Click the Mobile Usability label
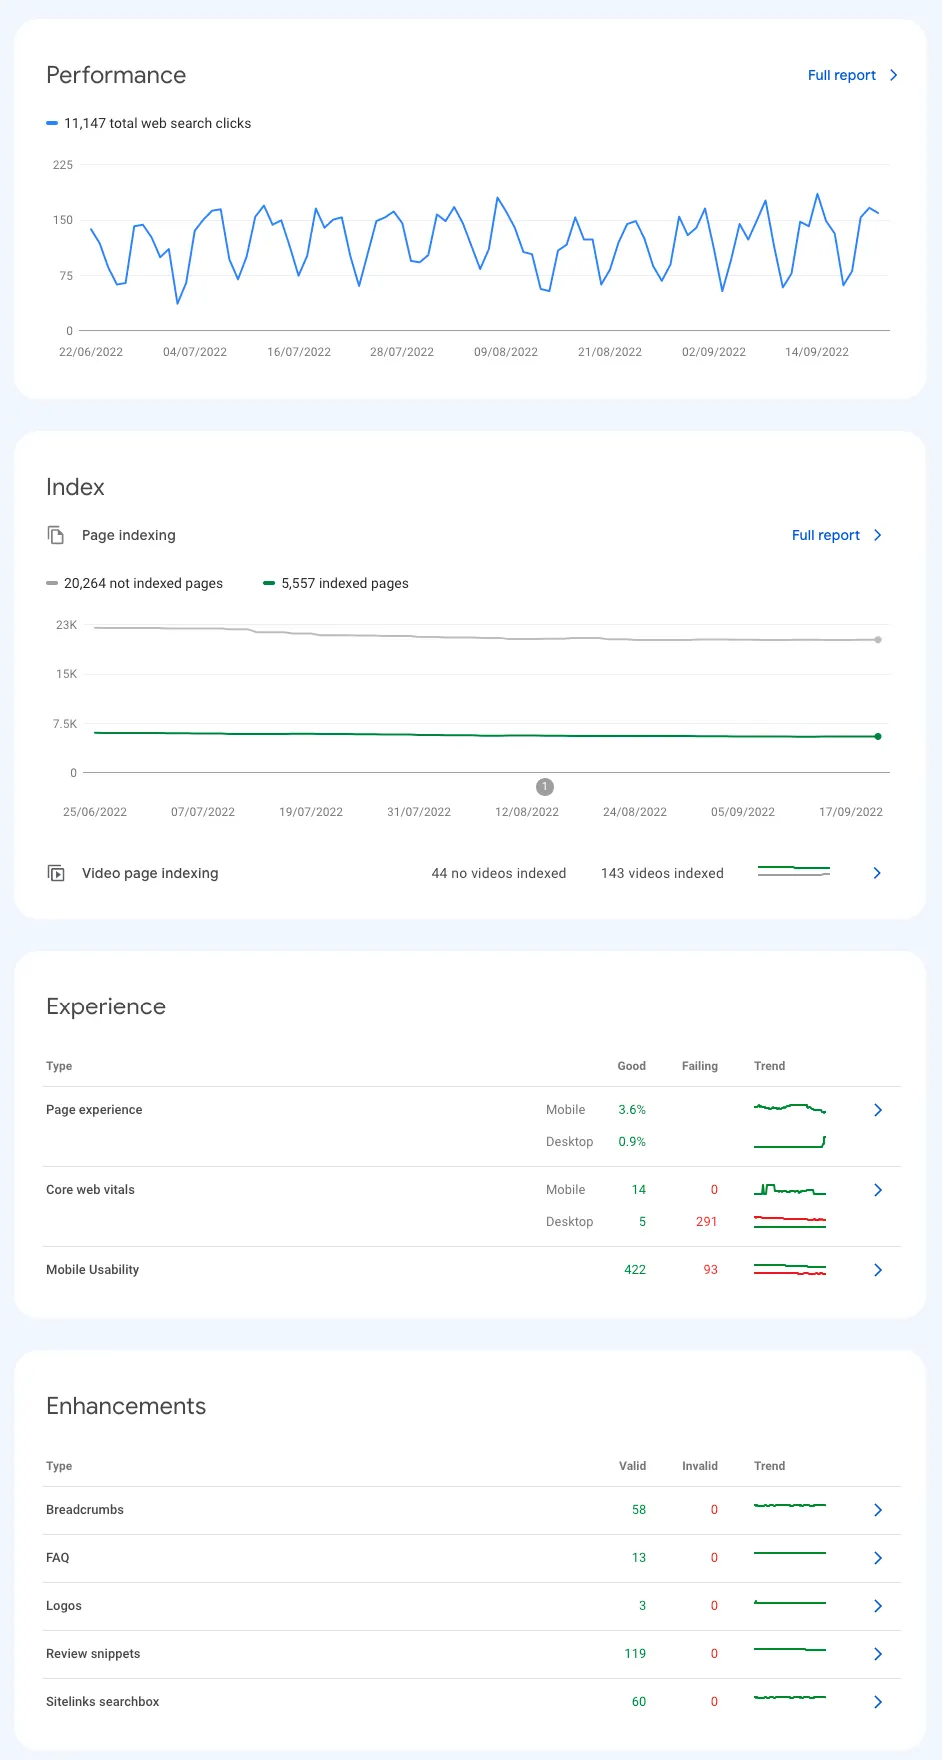 (x=93, y=1270)
